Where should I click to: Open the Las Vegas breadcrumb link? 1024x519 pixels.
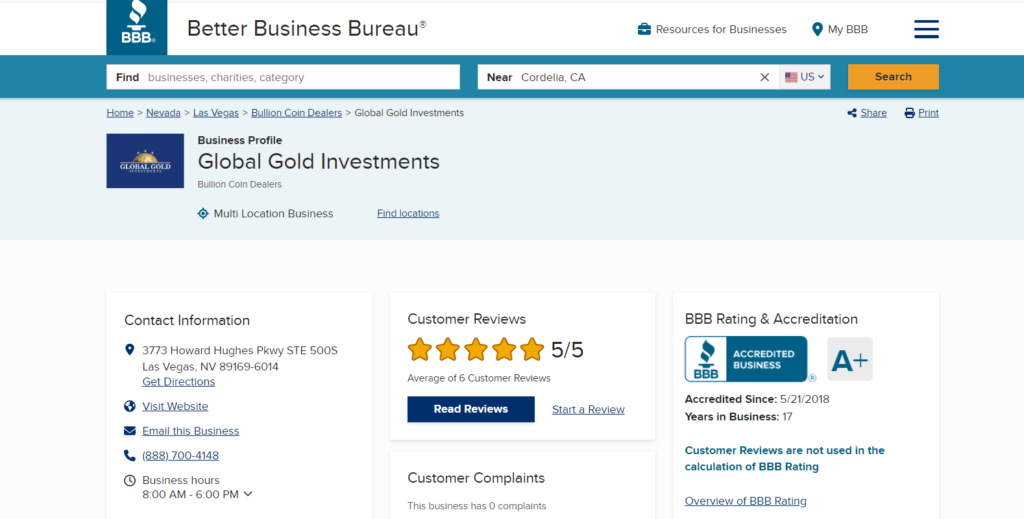click(x=216, y=113)
